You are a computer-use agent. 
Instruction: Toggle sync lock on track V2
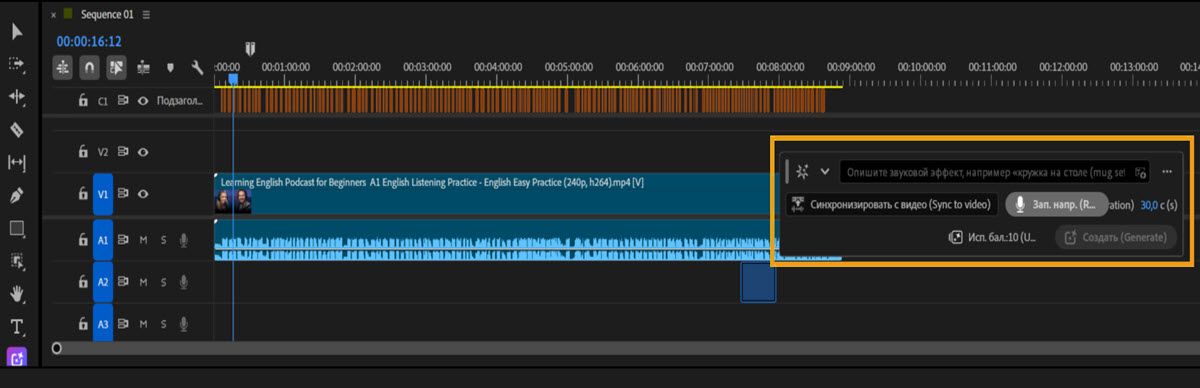124,152
